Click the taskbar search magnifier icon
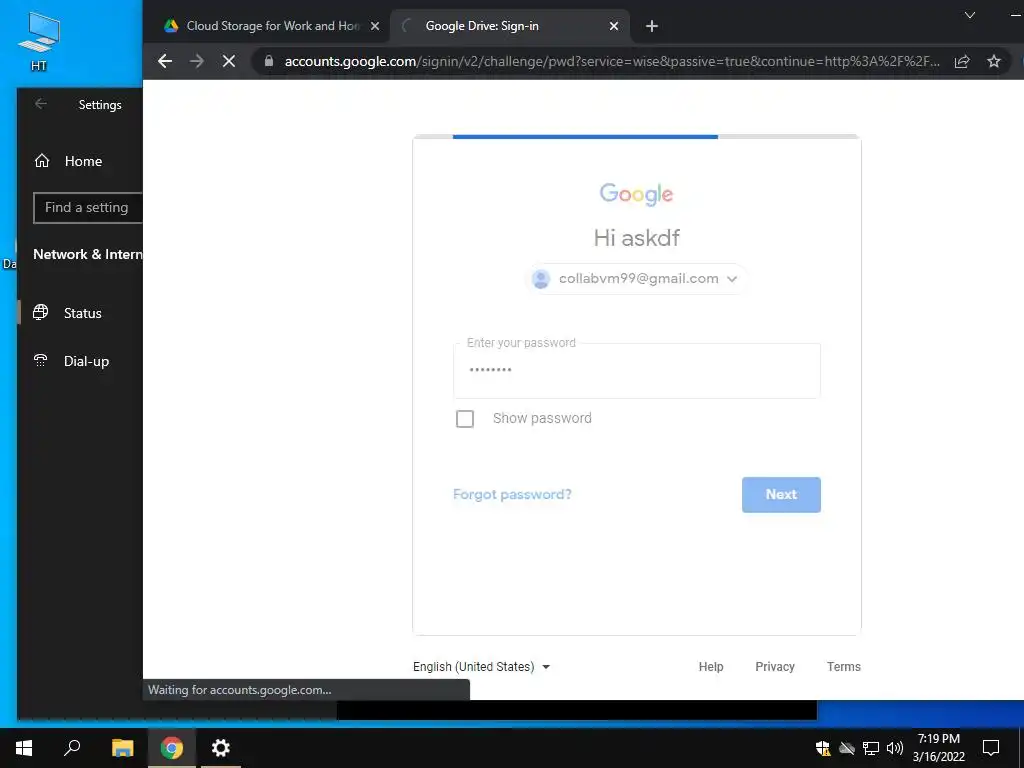The width and height of the screenshot is (1024, 768). (72, 748)
